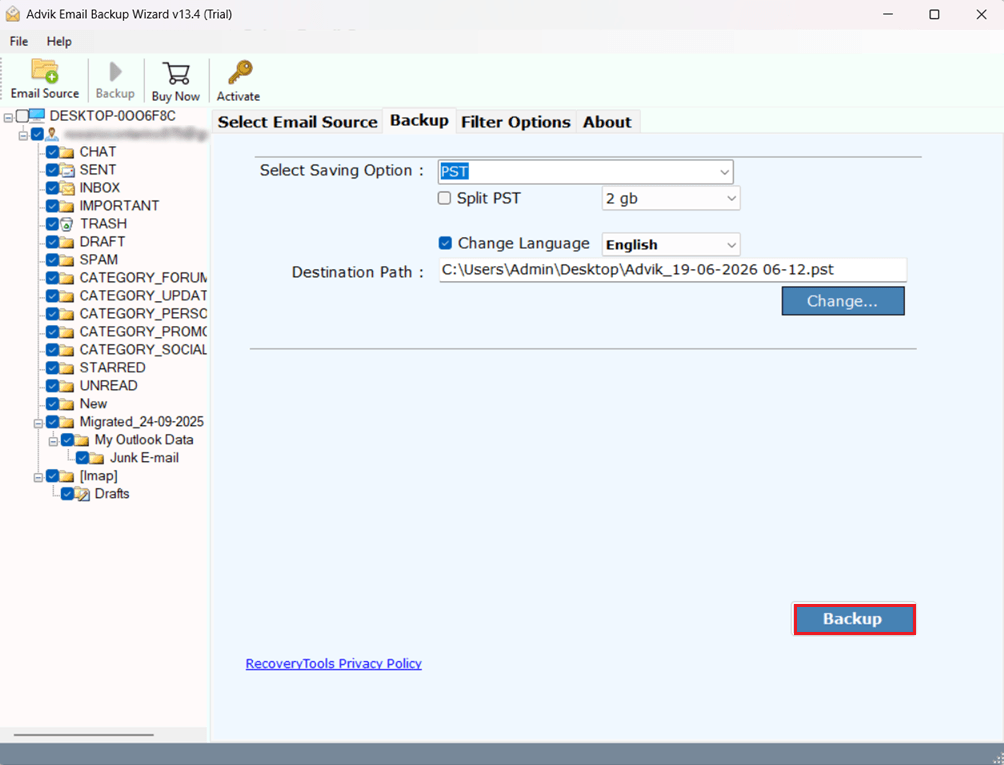The height and width of the screenshot is (765, 1004).
Task: Click the Destination Path text field
Action: tap(673, 270)
